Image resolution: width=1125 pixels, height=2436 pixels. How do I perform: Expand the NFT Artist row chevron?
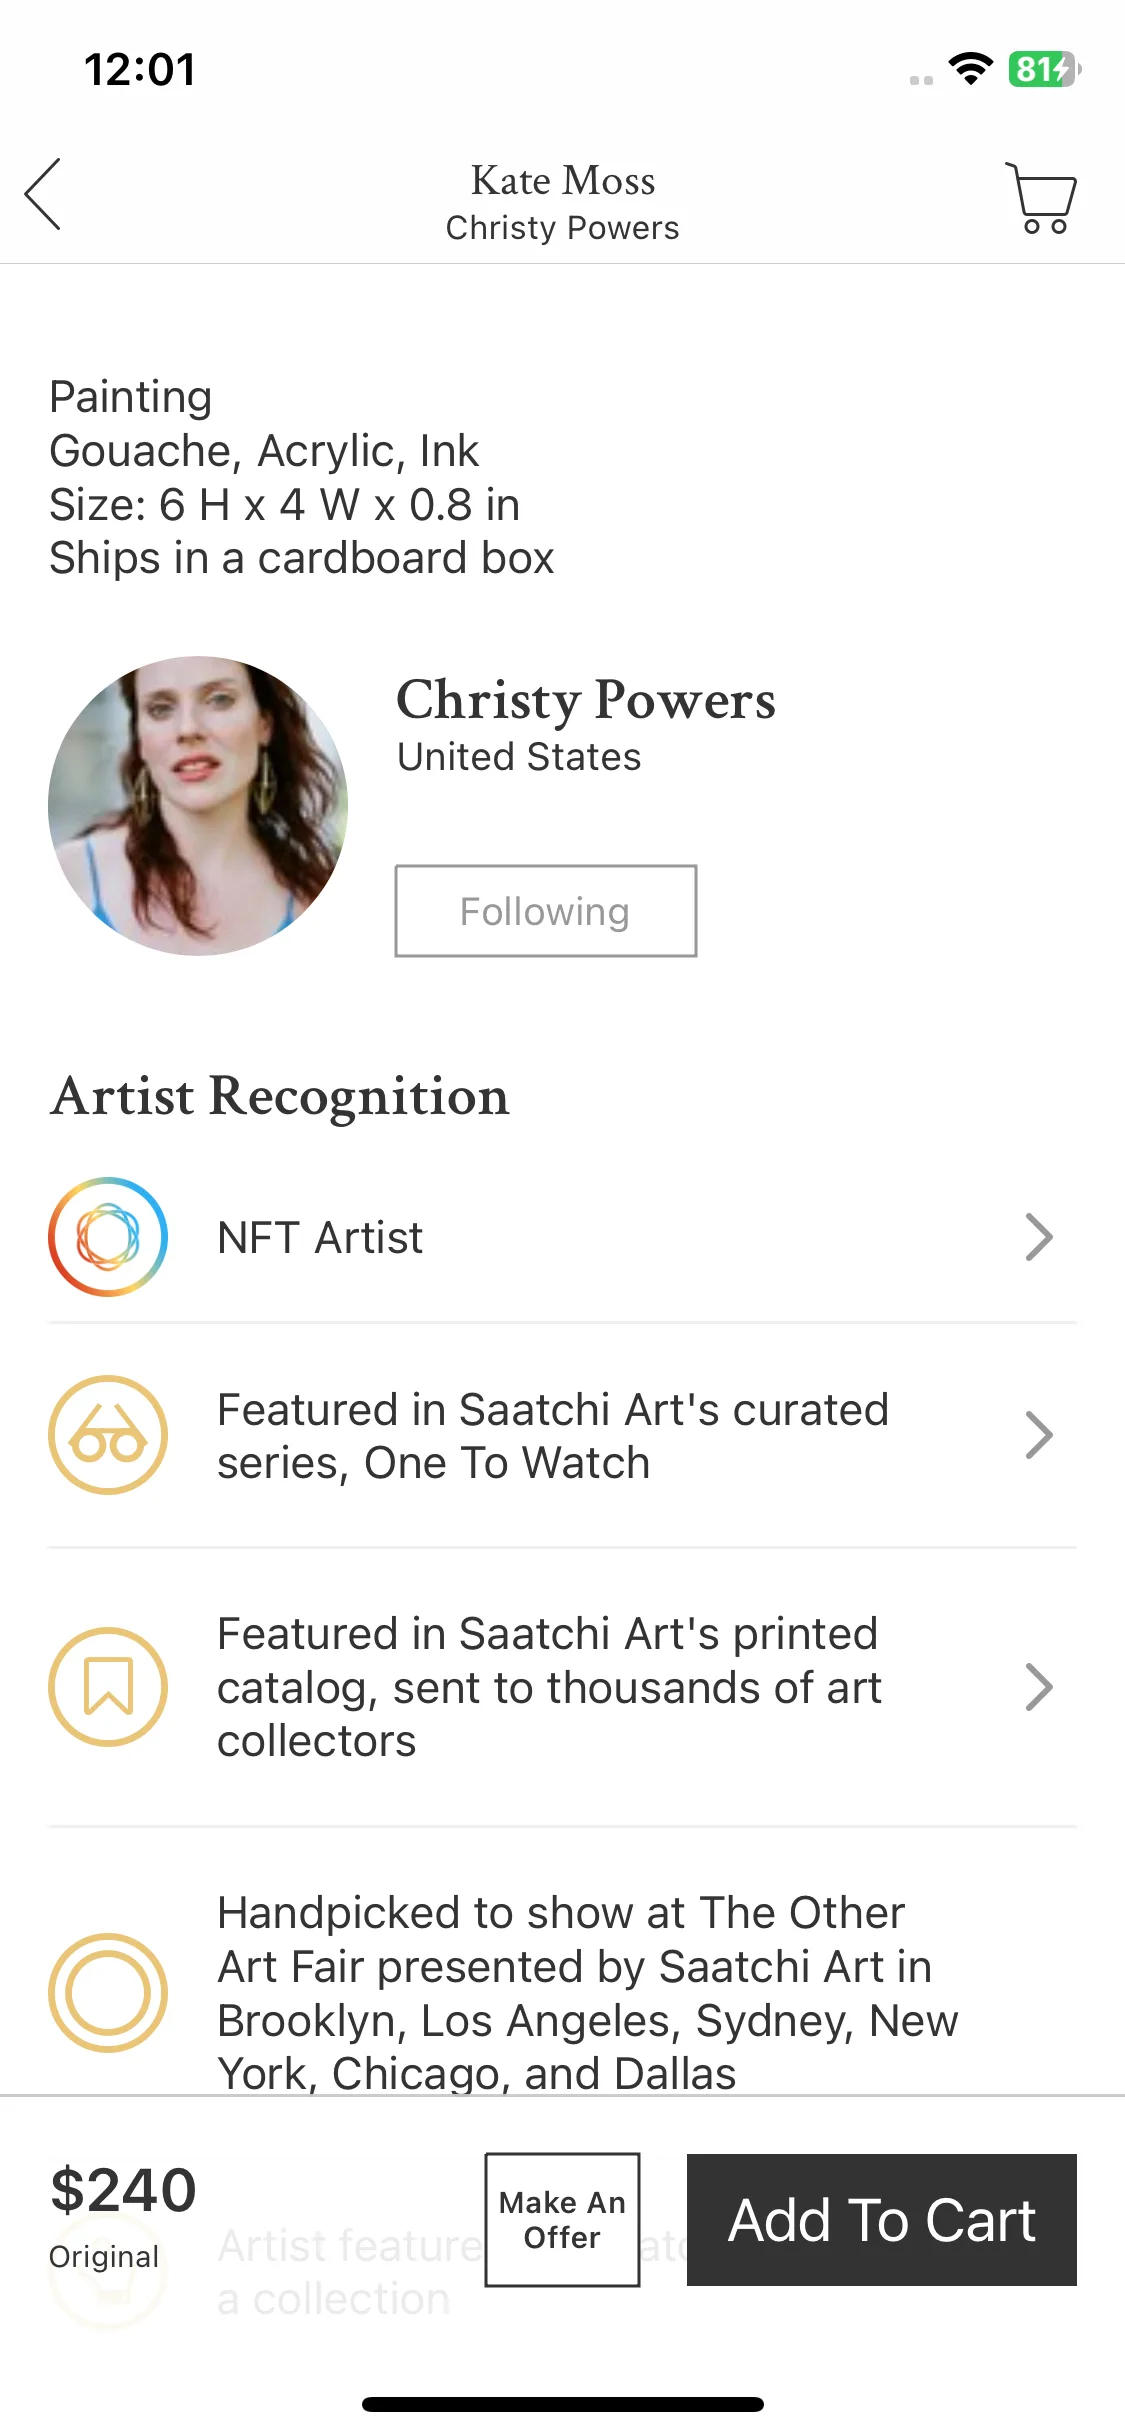click(1040, 1237)
